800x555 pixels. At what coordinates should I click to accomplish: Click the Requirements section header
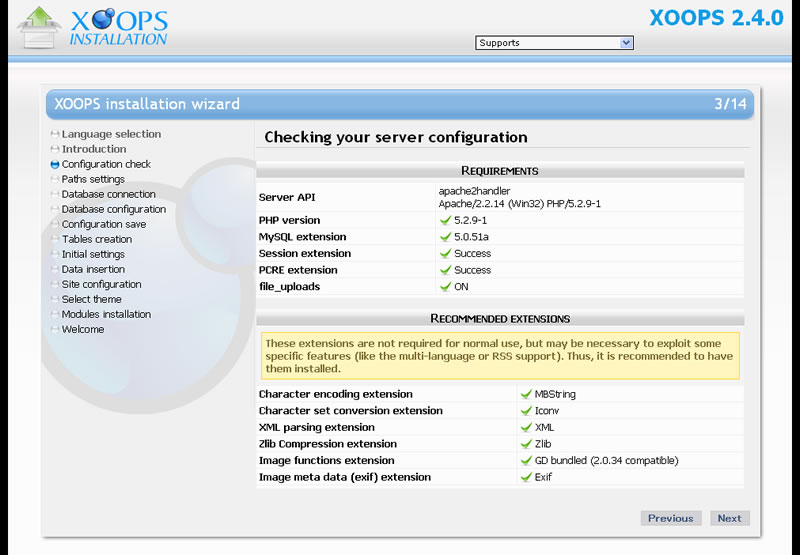tap(500, 171)
